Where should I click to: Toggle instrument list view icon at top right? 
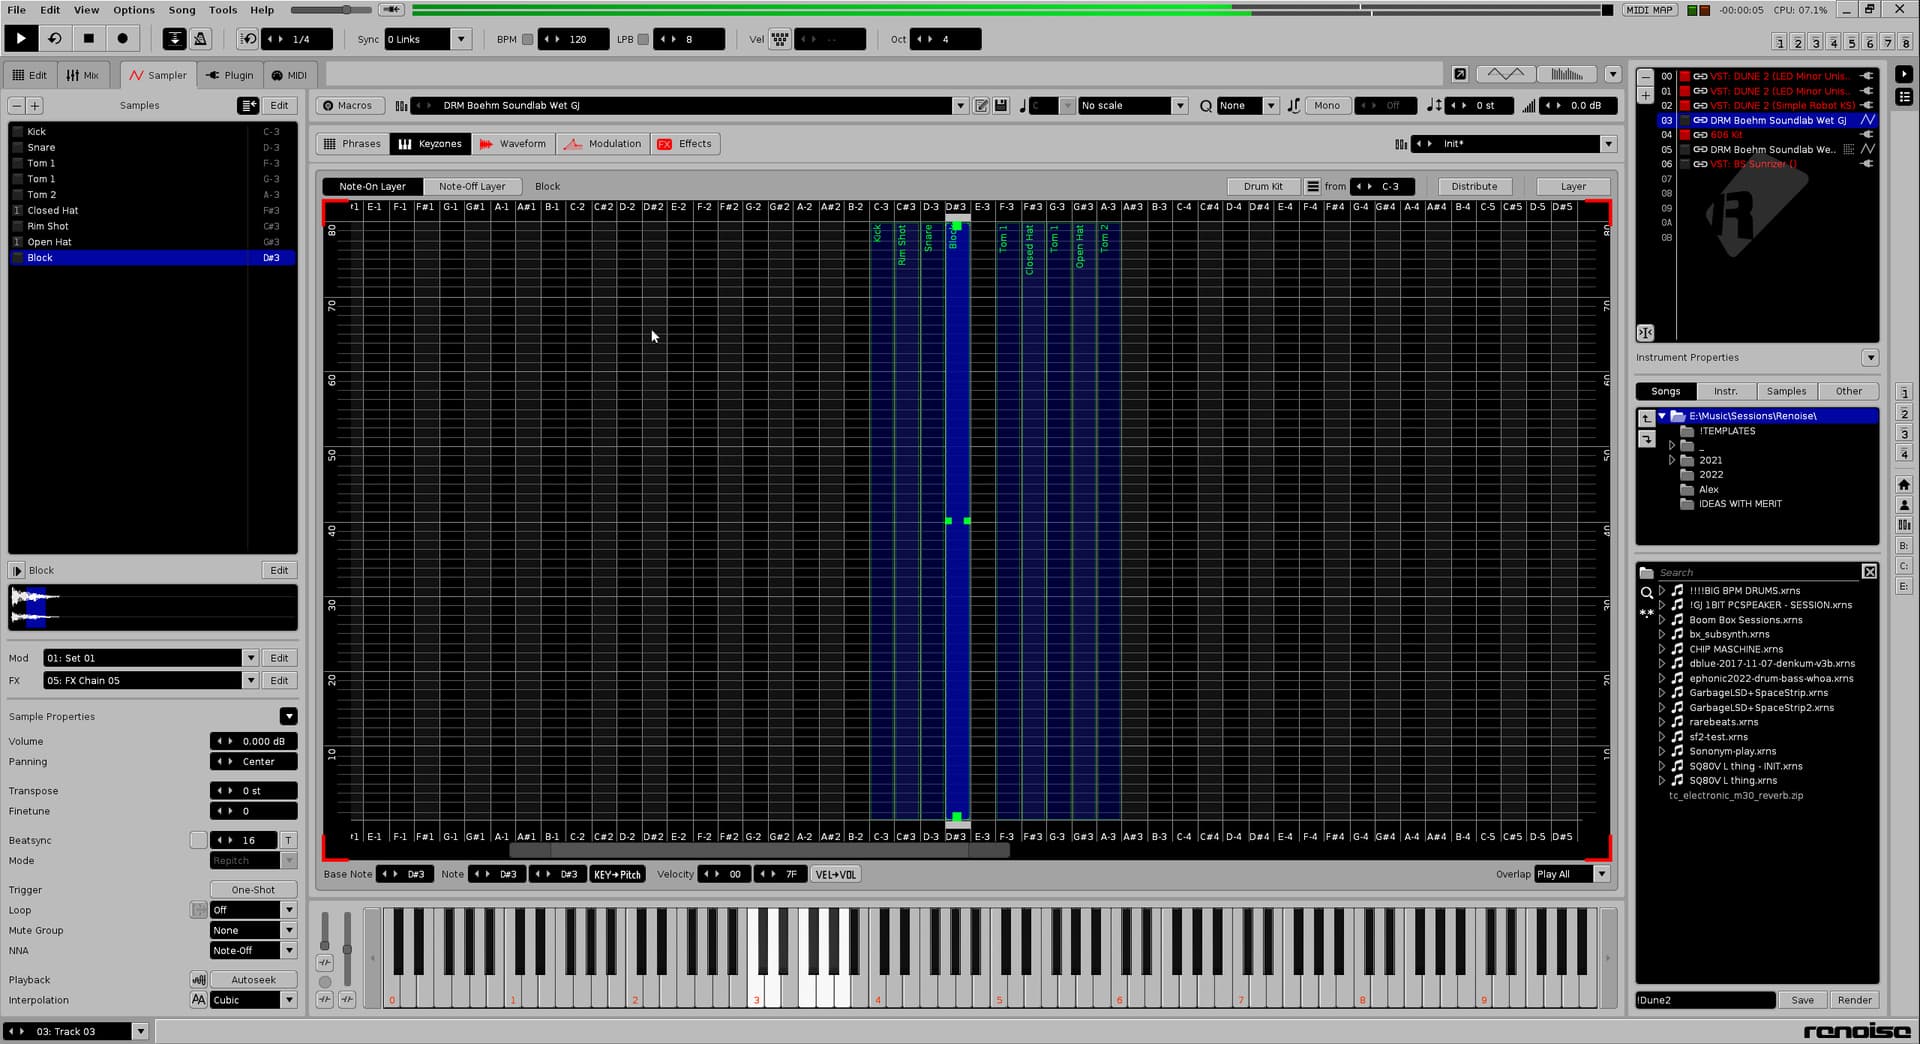point(1904,97)
